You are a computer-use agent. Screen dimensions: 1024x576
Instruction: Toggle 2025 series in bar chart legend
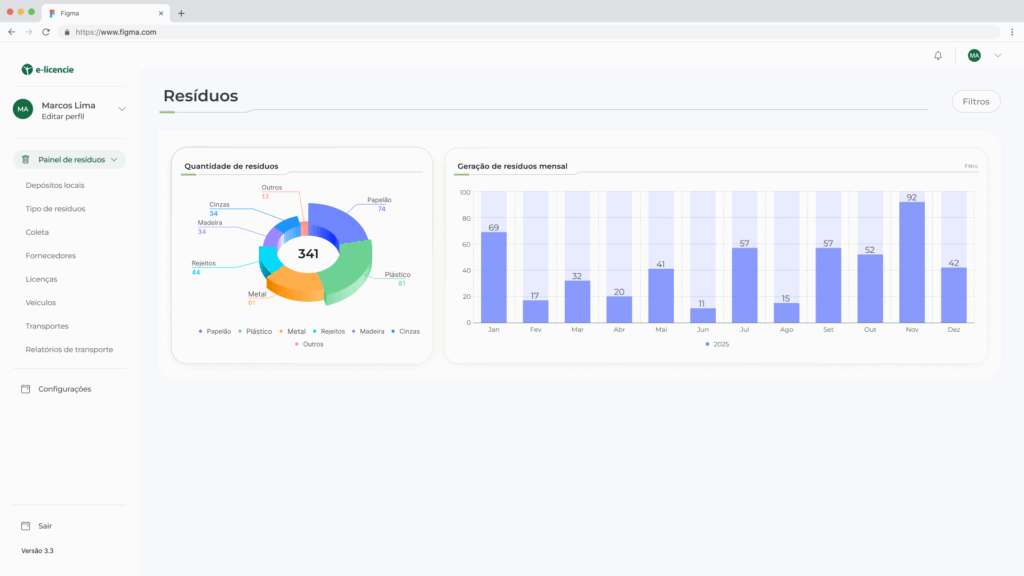click(716, 343)
